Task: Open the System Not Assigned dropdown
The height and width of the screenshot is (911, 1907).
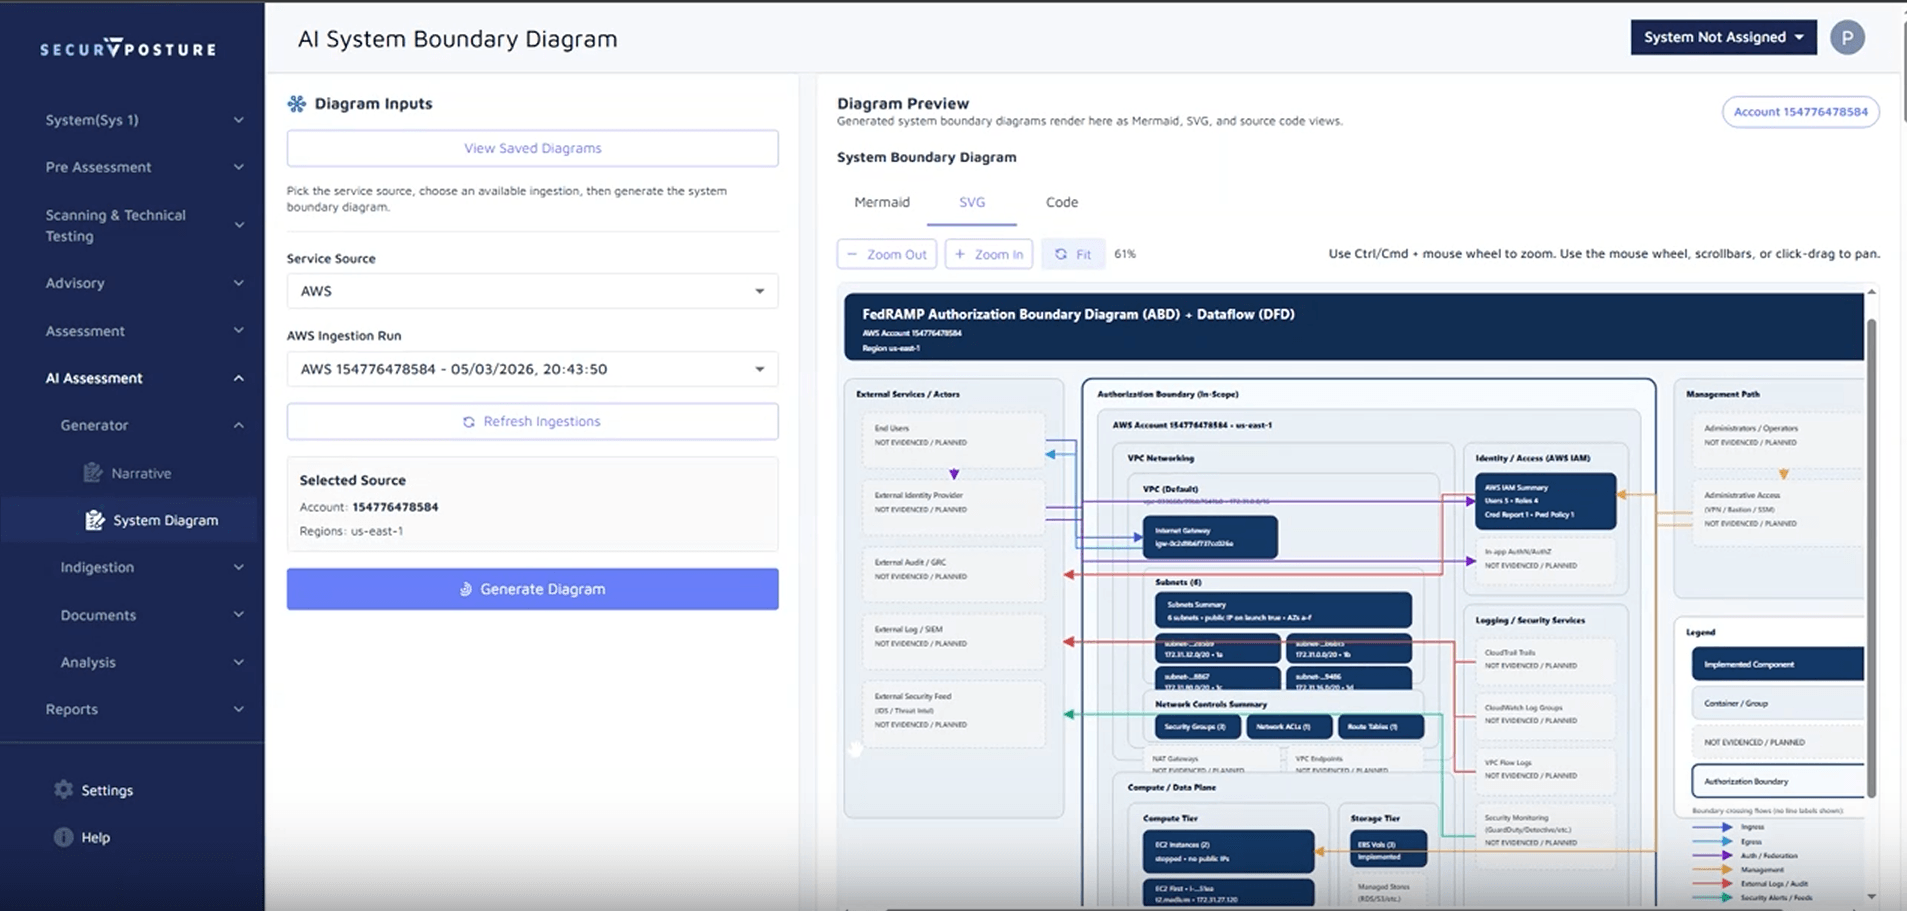Action: (1723, 37)
